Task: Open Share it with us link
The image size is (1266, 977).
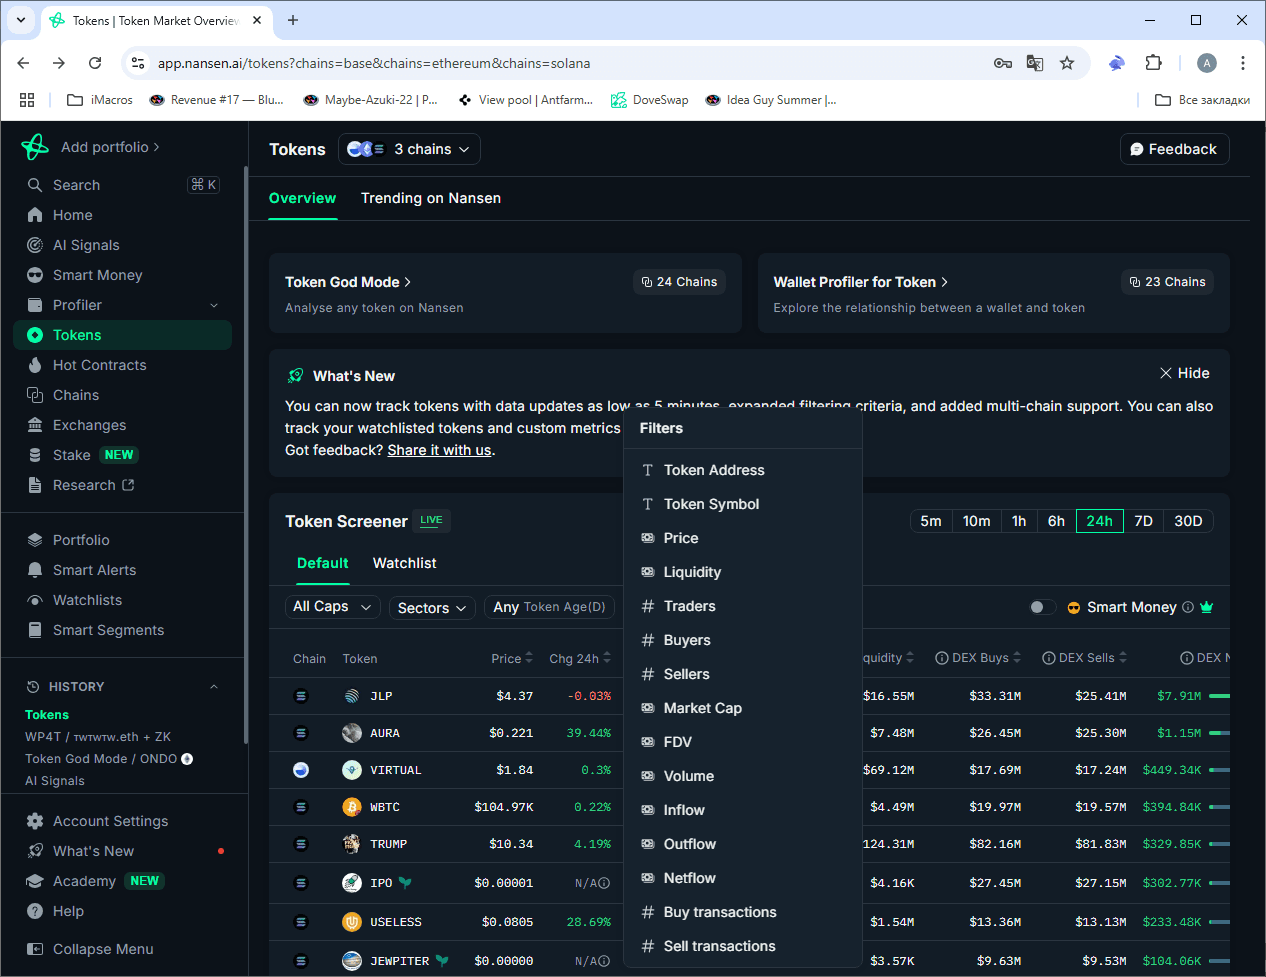Action: 439,450
